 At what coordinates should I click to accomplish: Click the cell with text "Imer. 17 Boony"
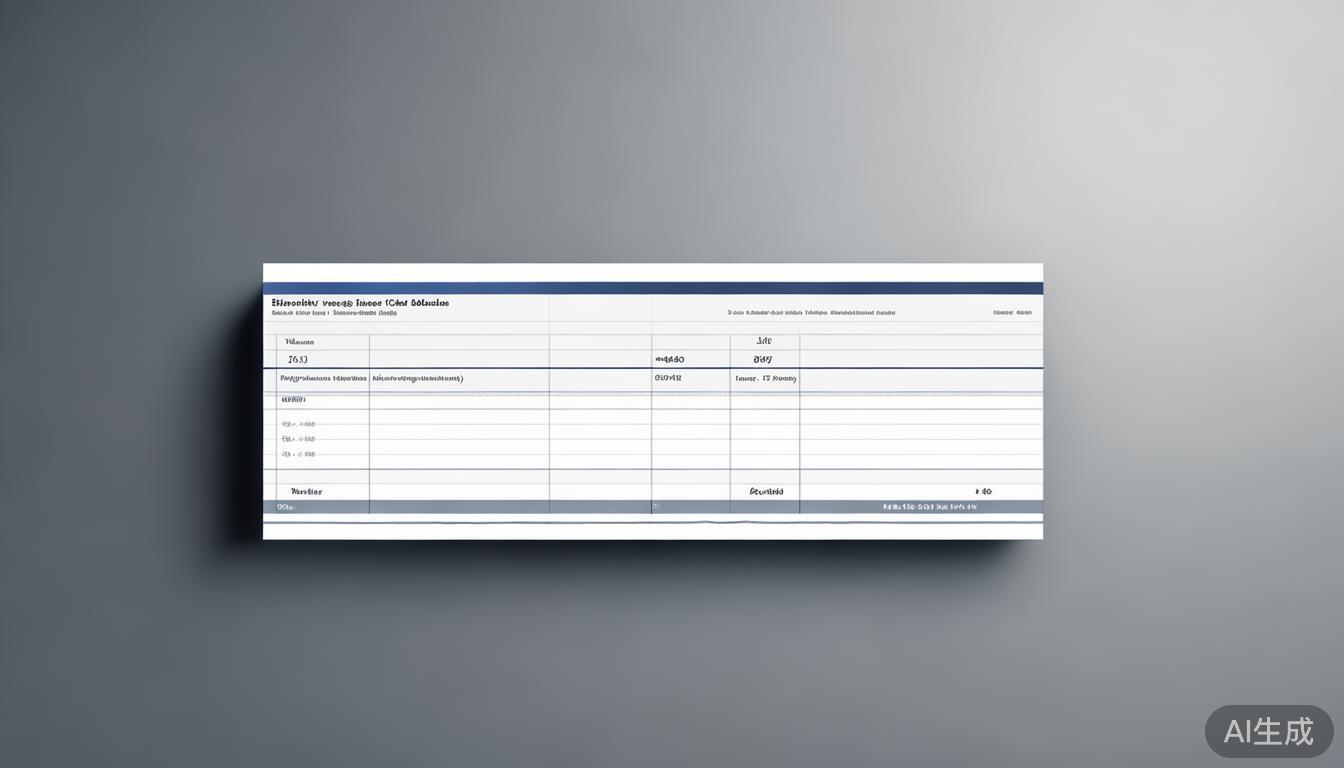[765, 379]
